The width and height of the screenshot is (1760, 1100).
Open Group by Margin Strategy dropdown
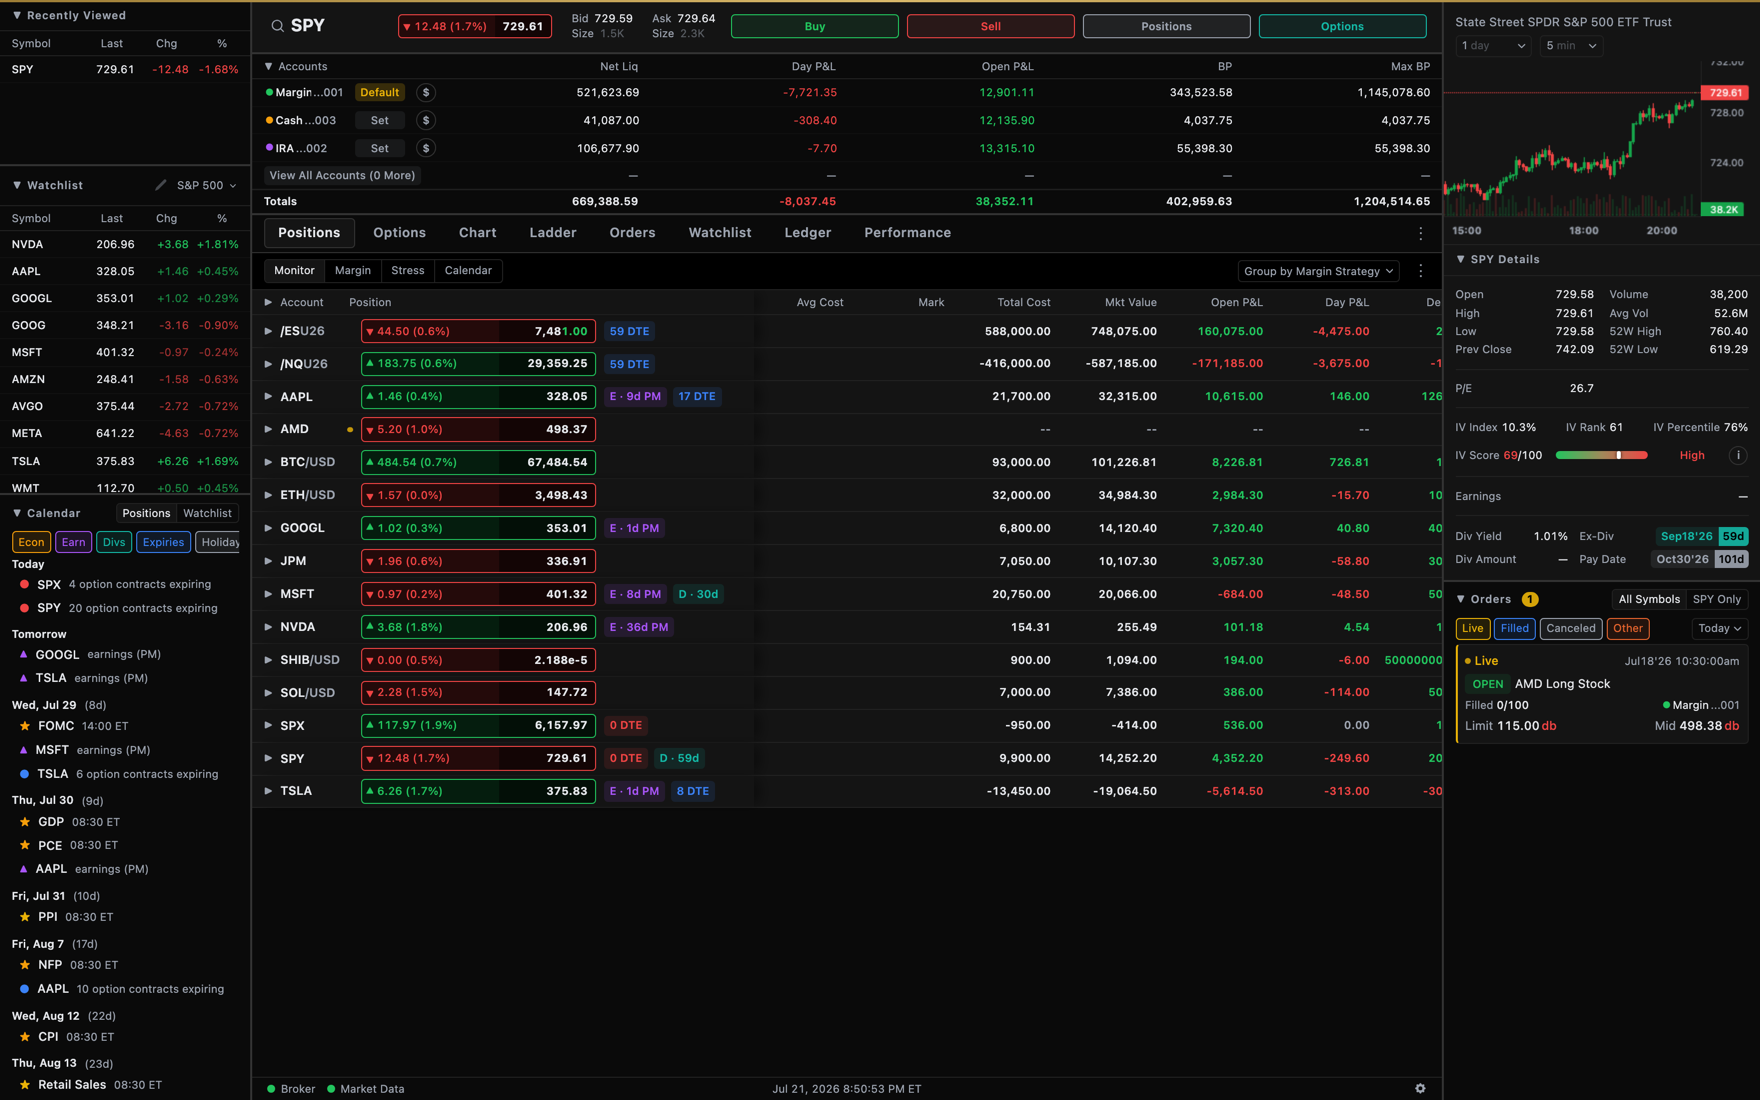[x=1318, y=271]
